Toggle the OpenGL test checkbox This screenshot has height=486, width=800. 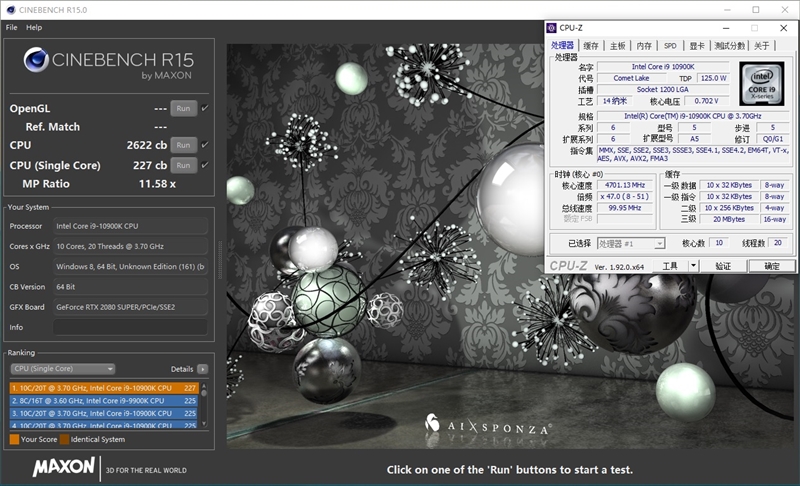(205, 108)
